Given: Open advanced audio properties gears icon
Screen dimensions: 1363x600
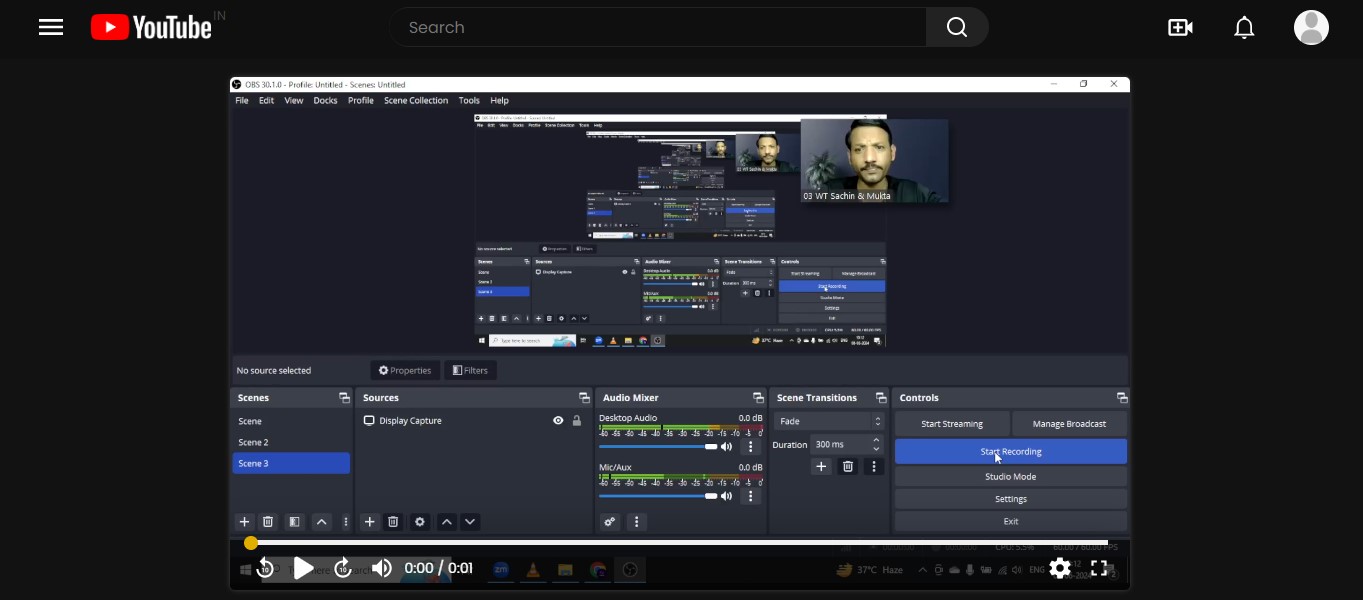Looking at the screenshot, I should (x=610, y=522).
